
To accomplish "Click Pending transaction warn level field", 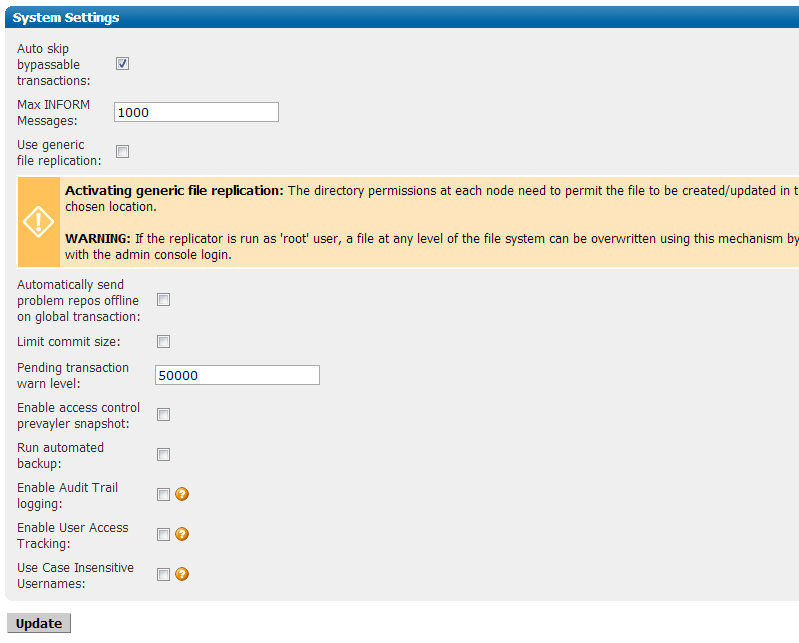I will [x=237, y=375].
